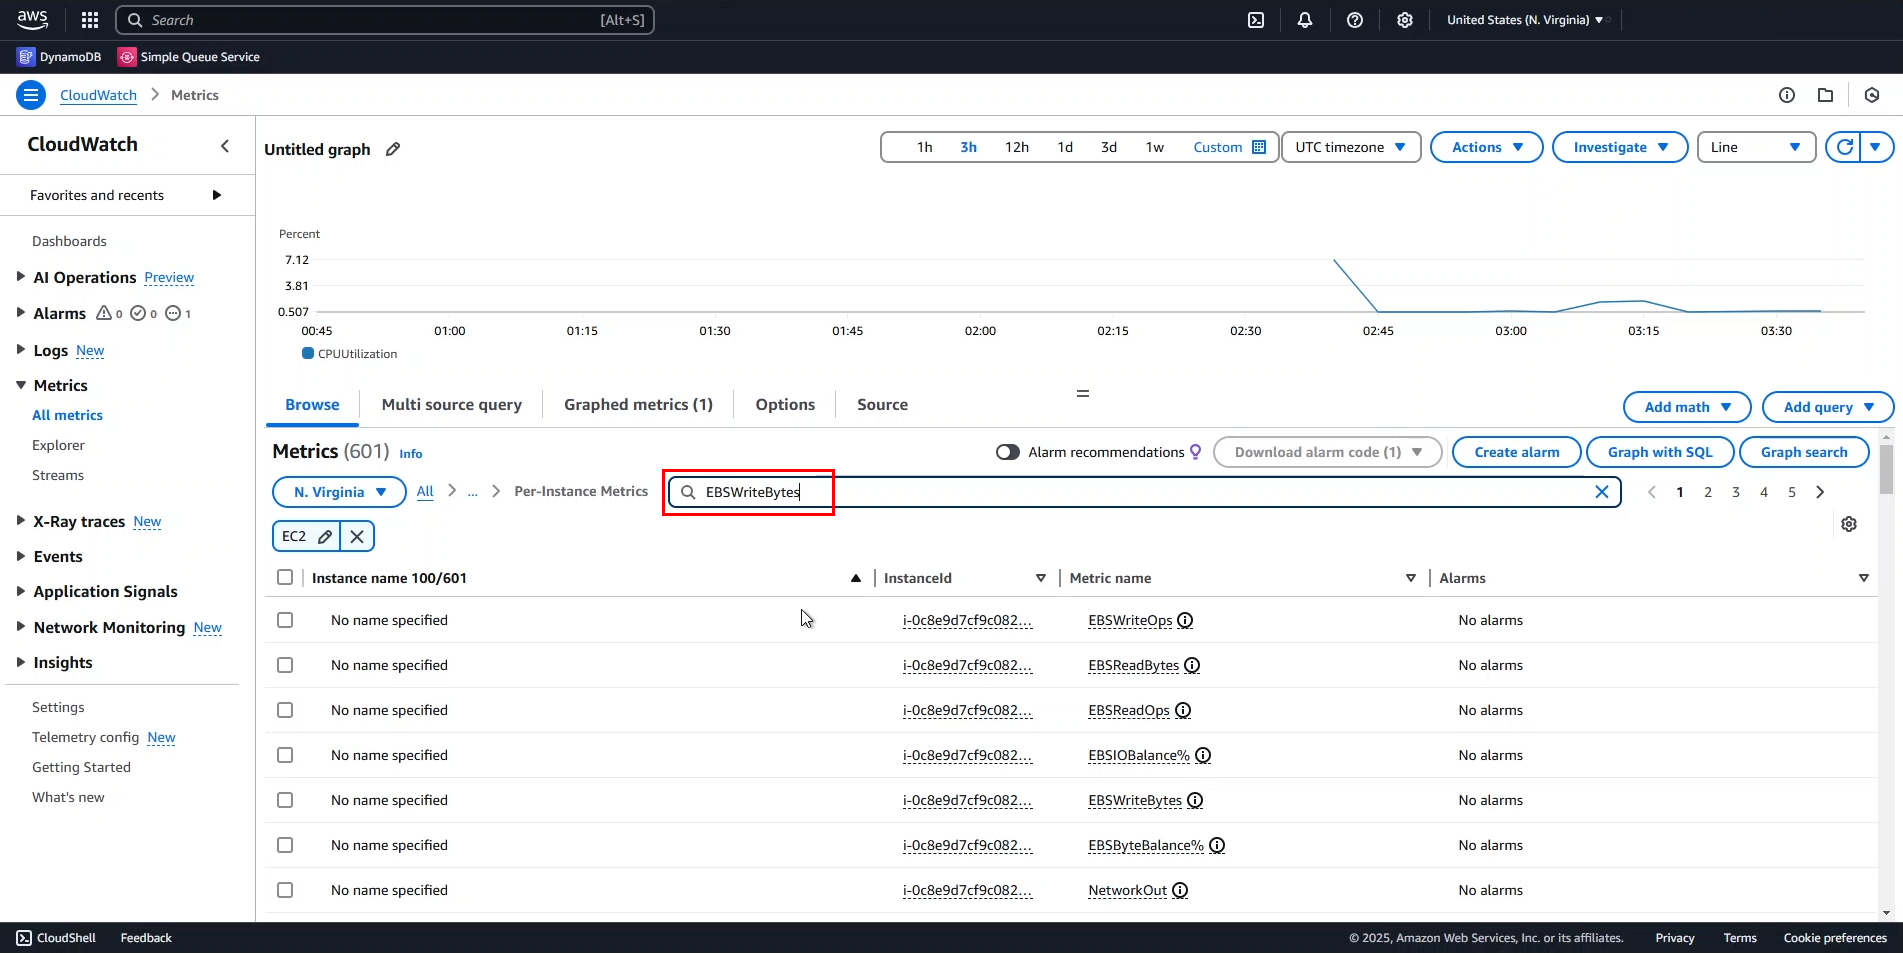
Task: Open the UTC timezone dropdown
Action: click(x=1350, y=147)
